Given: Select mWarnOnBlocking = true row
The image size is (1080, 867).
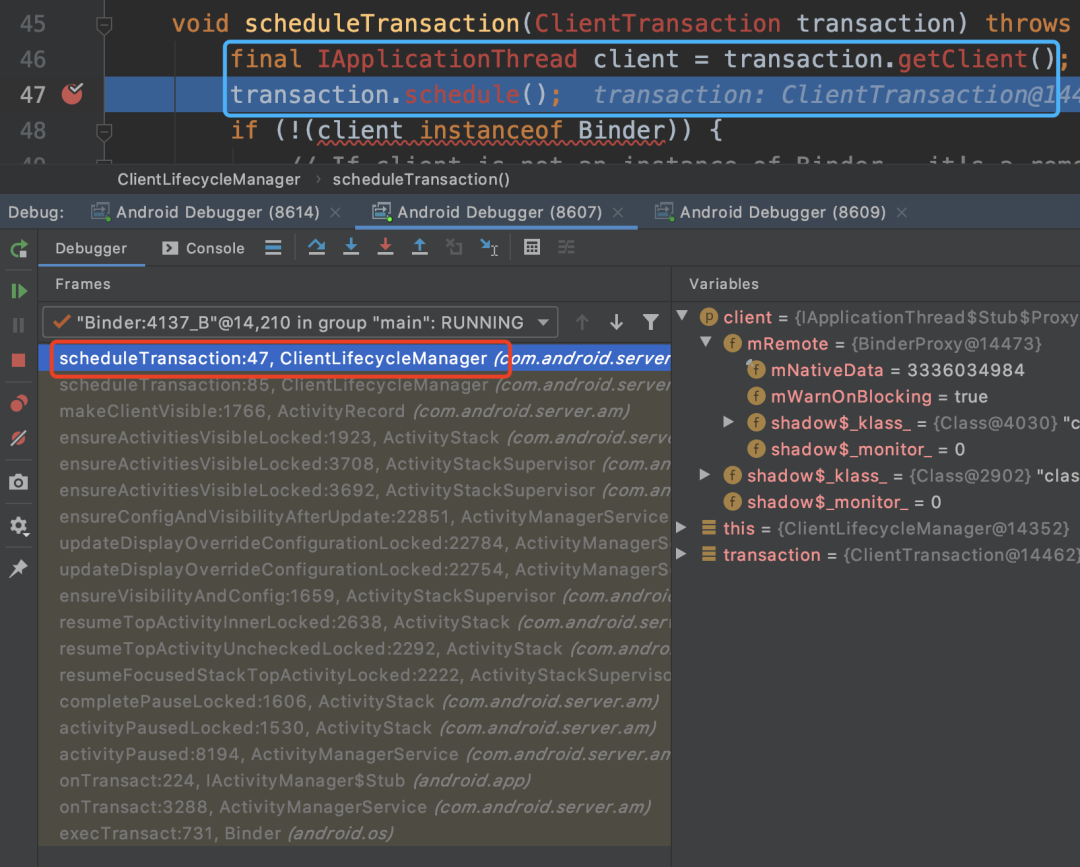Looking at the screenshot, I should coord(868,397).
